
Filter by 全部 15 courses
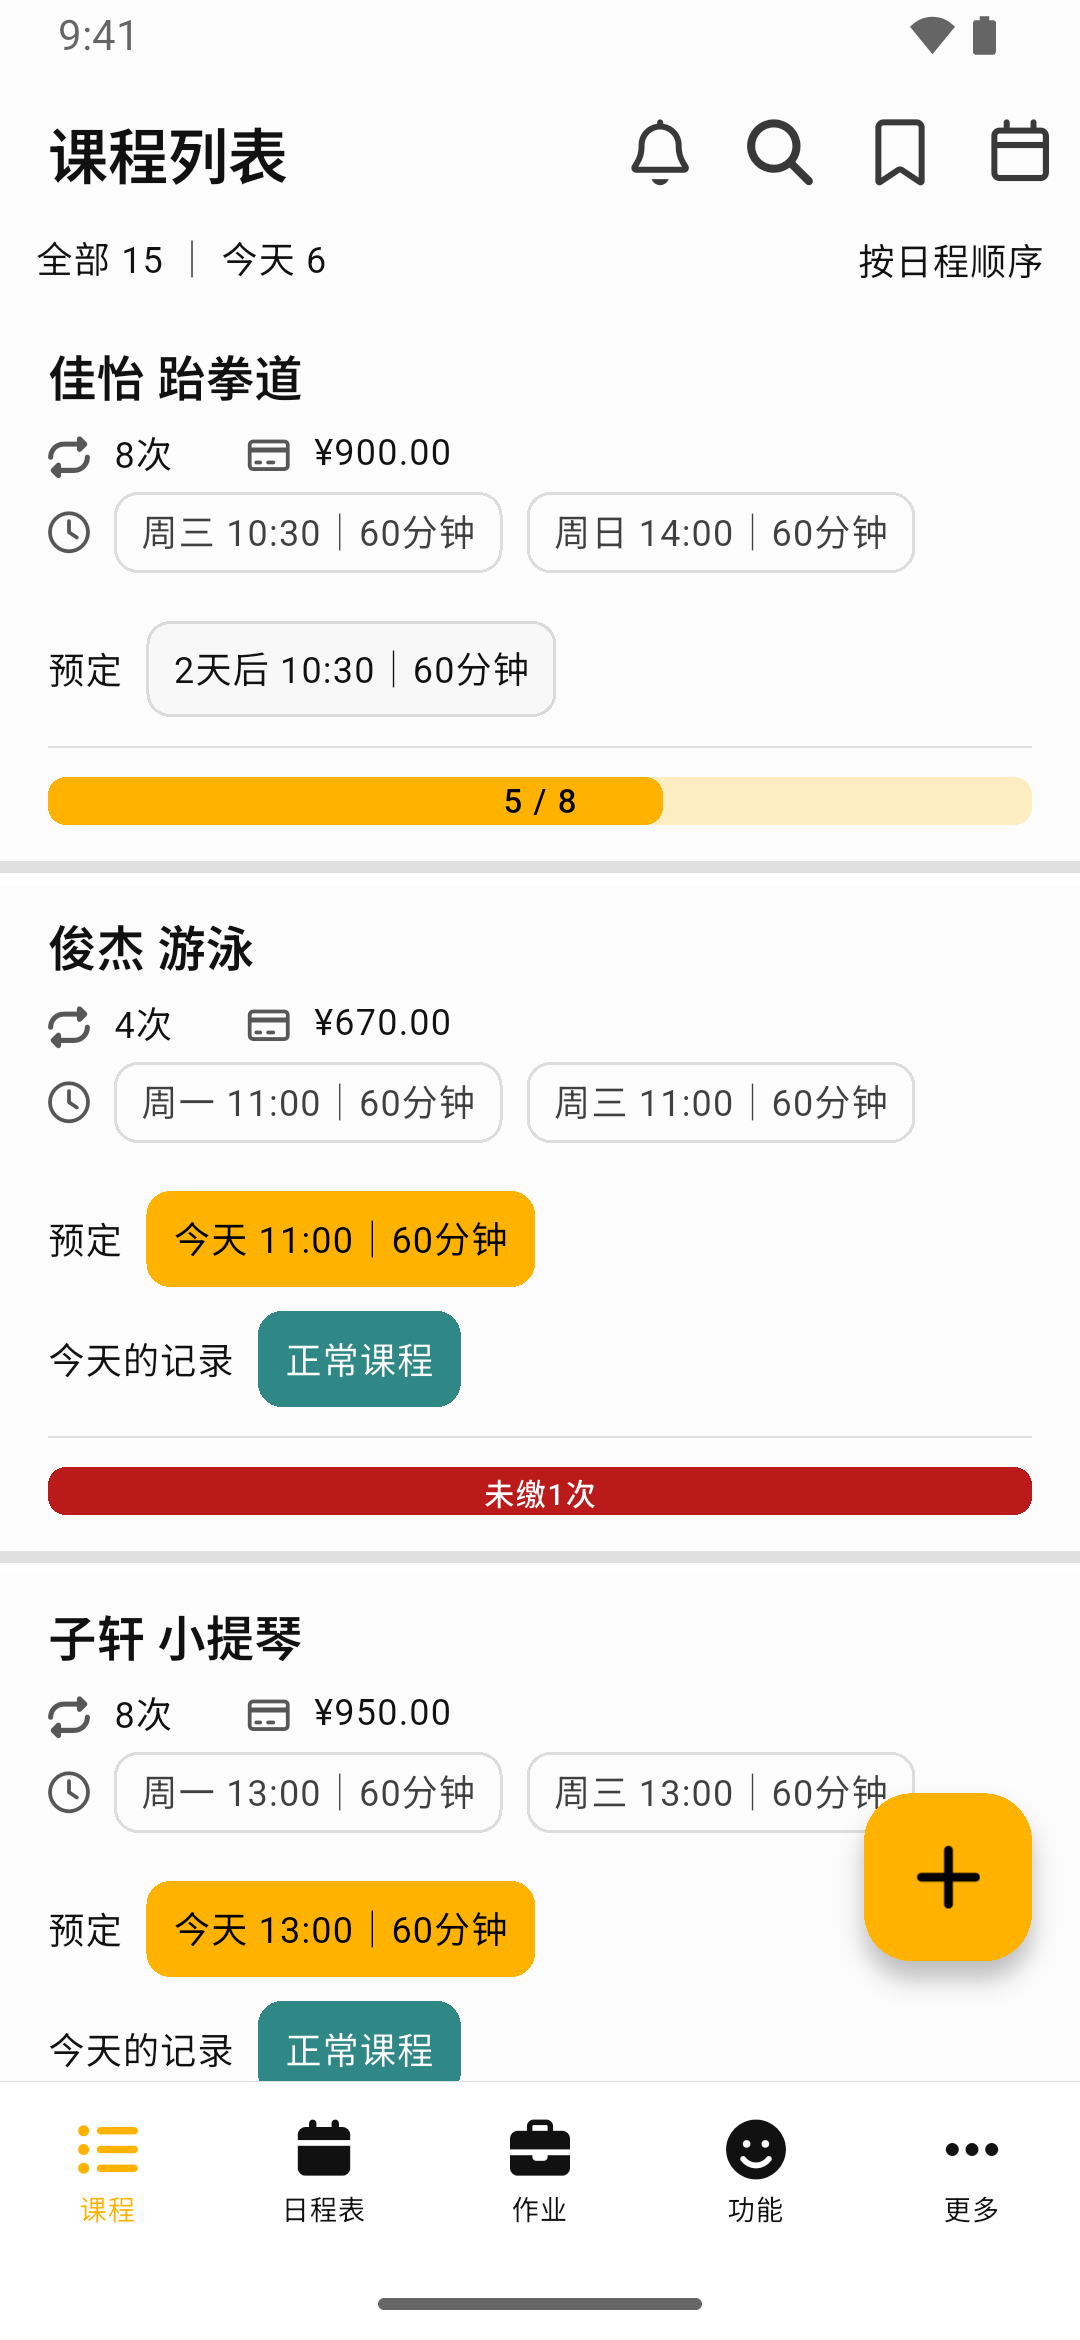pos(100,260)
